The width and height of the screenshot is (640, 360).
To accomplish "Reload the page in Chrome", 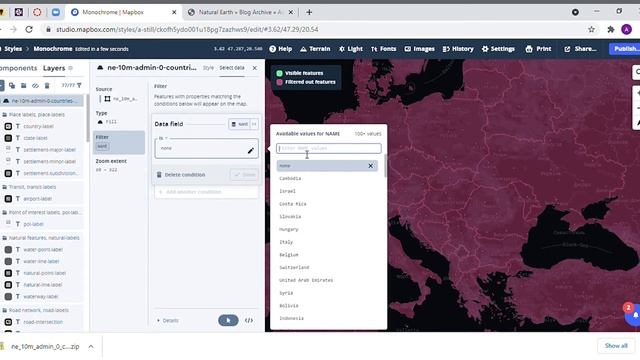I will coord(29,29).
